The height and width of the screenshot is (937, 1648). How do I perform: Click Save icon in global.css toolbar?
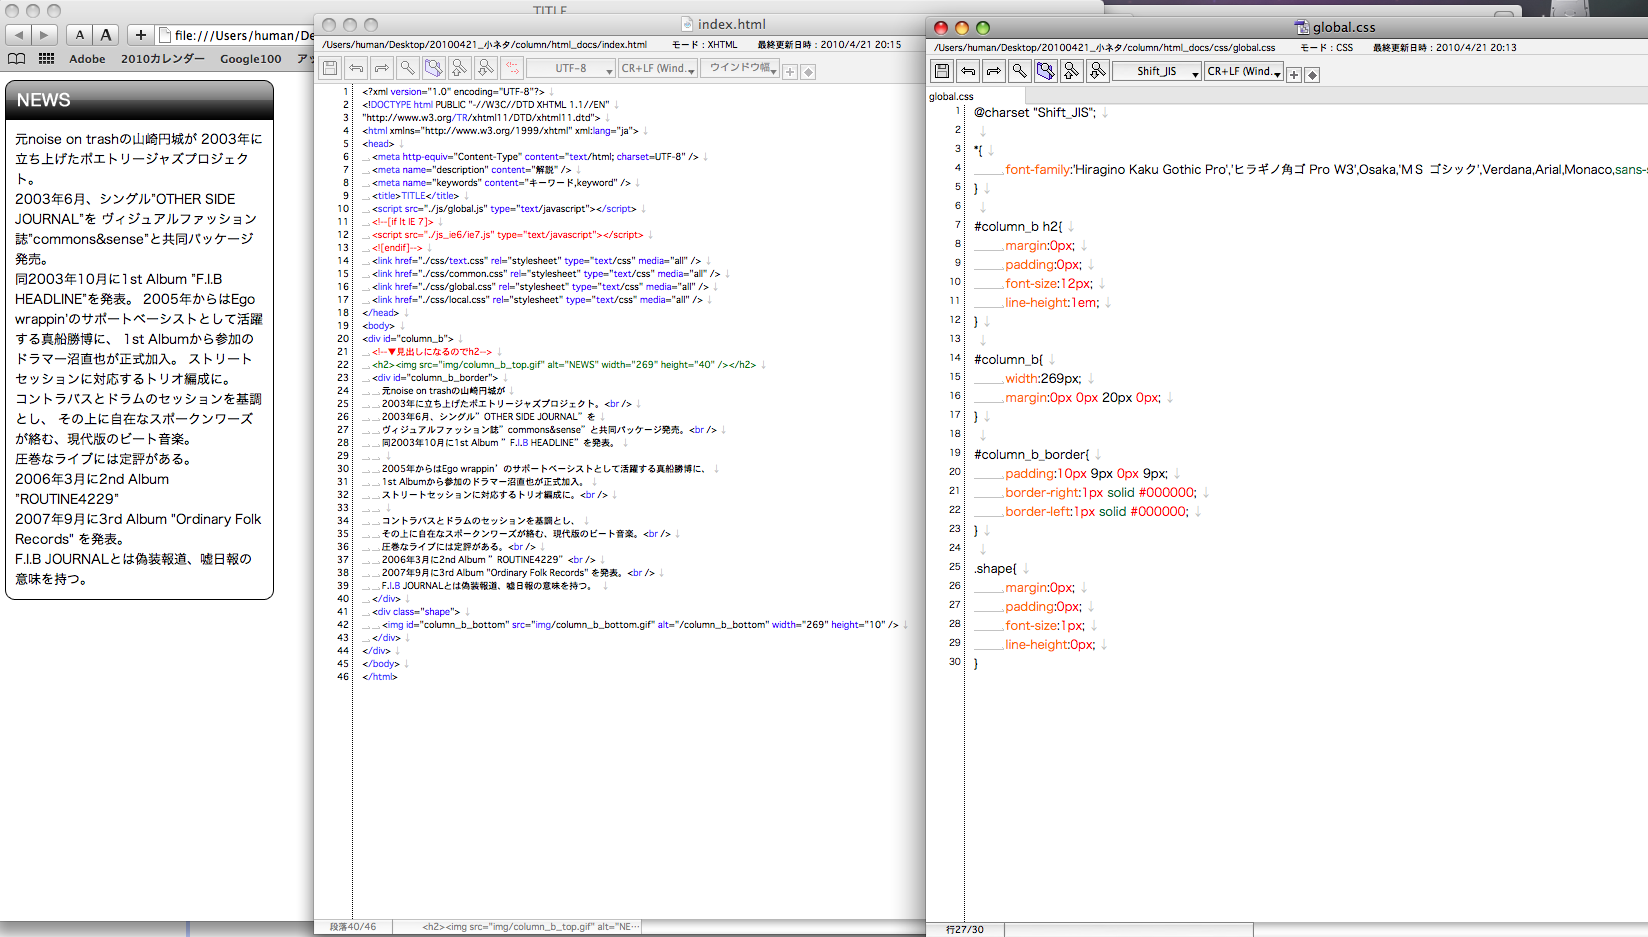(x=942, y=71)
